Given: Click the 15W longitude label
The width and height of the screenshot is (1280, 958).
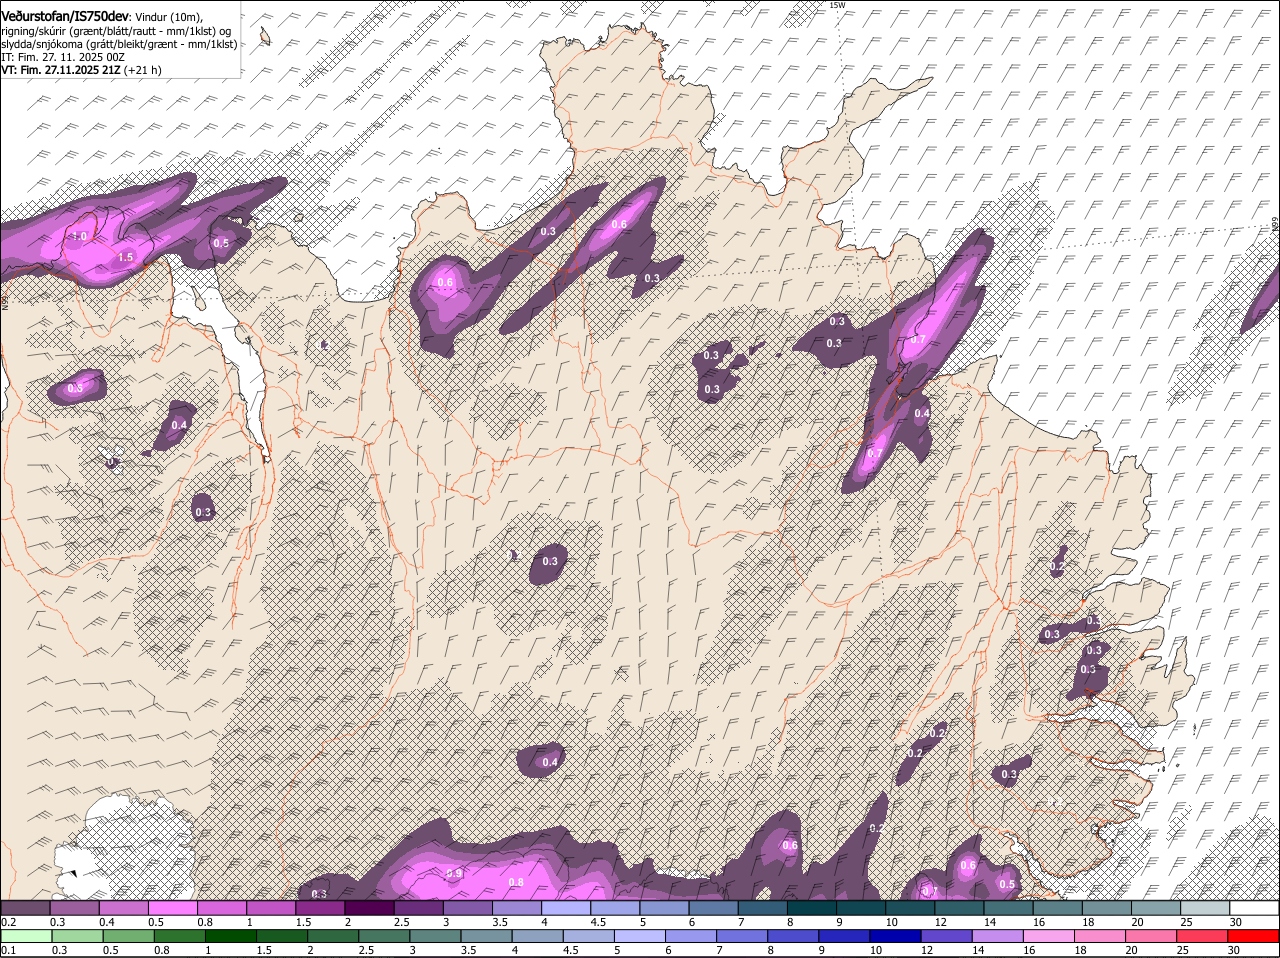Looking at the screenshot, I should [x=837, y=5].
